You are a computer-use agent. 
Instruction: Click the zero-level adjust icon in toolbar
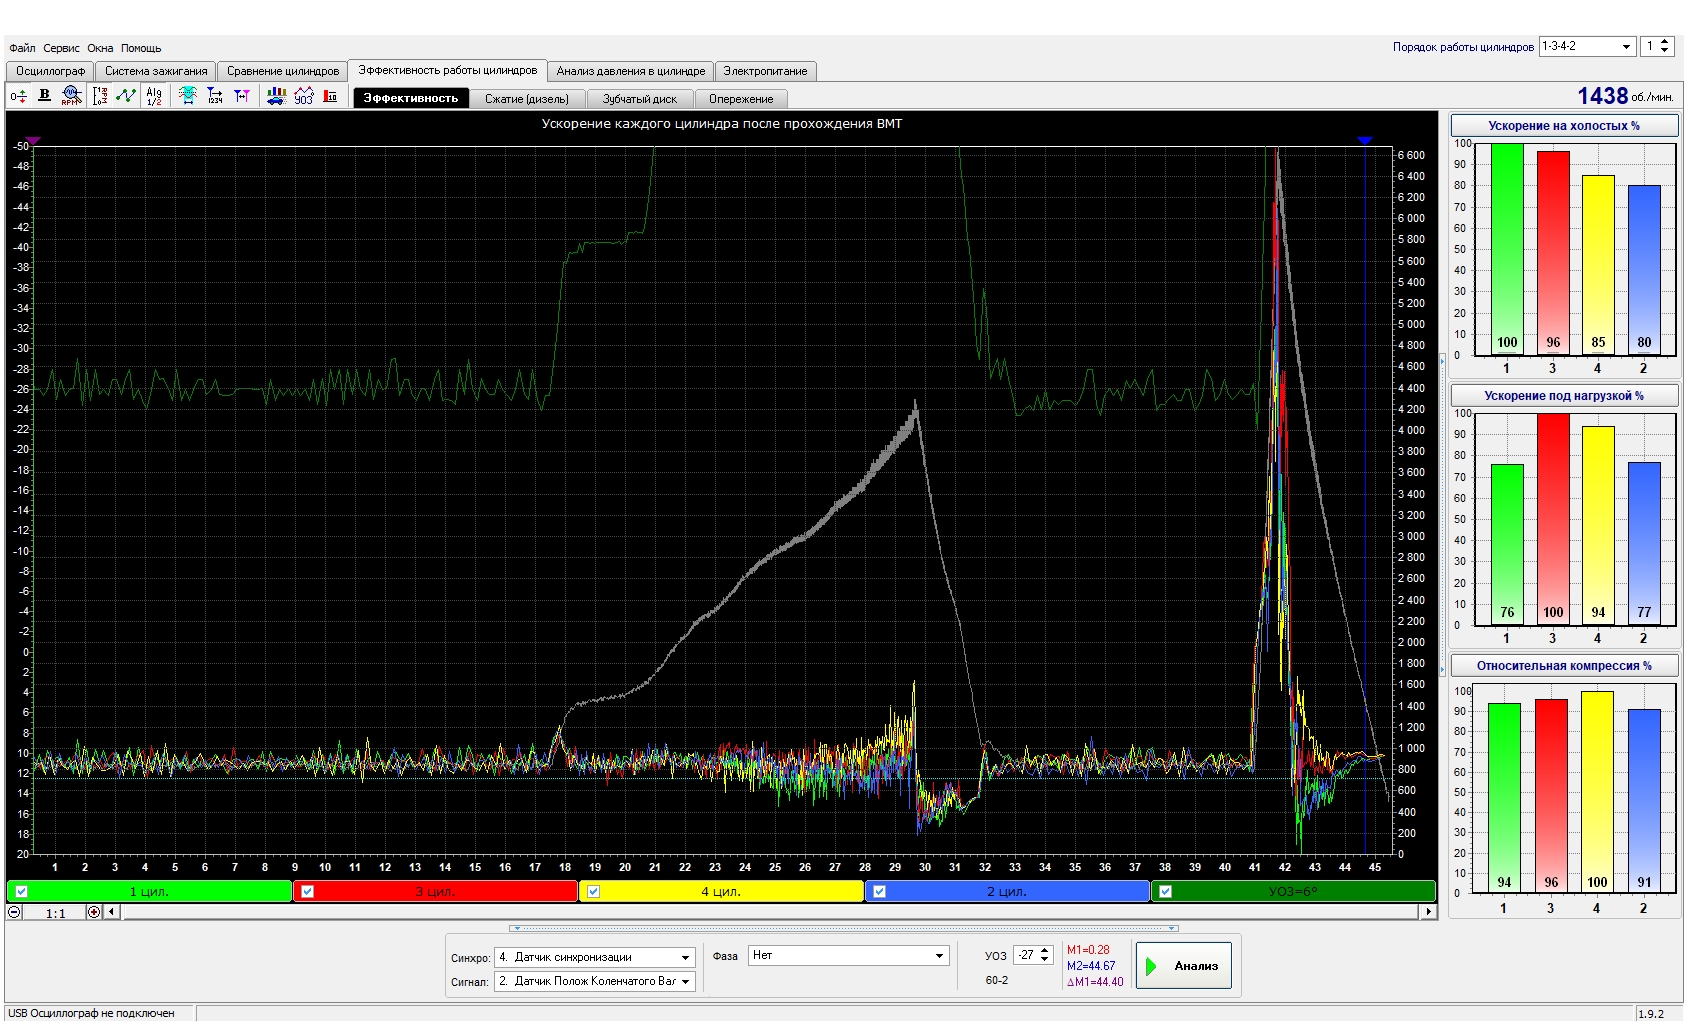[18, 96]
